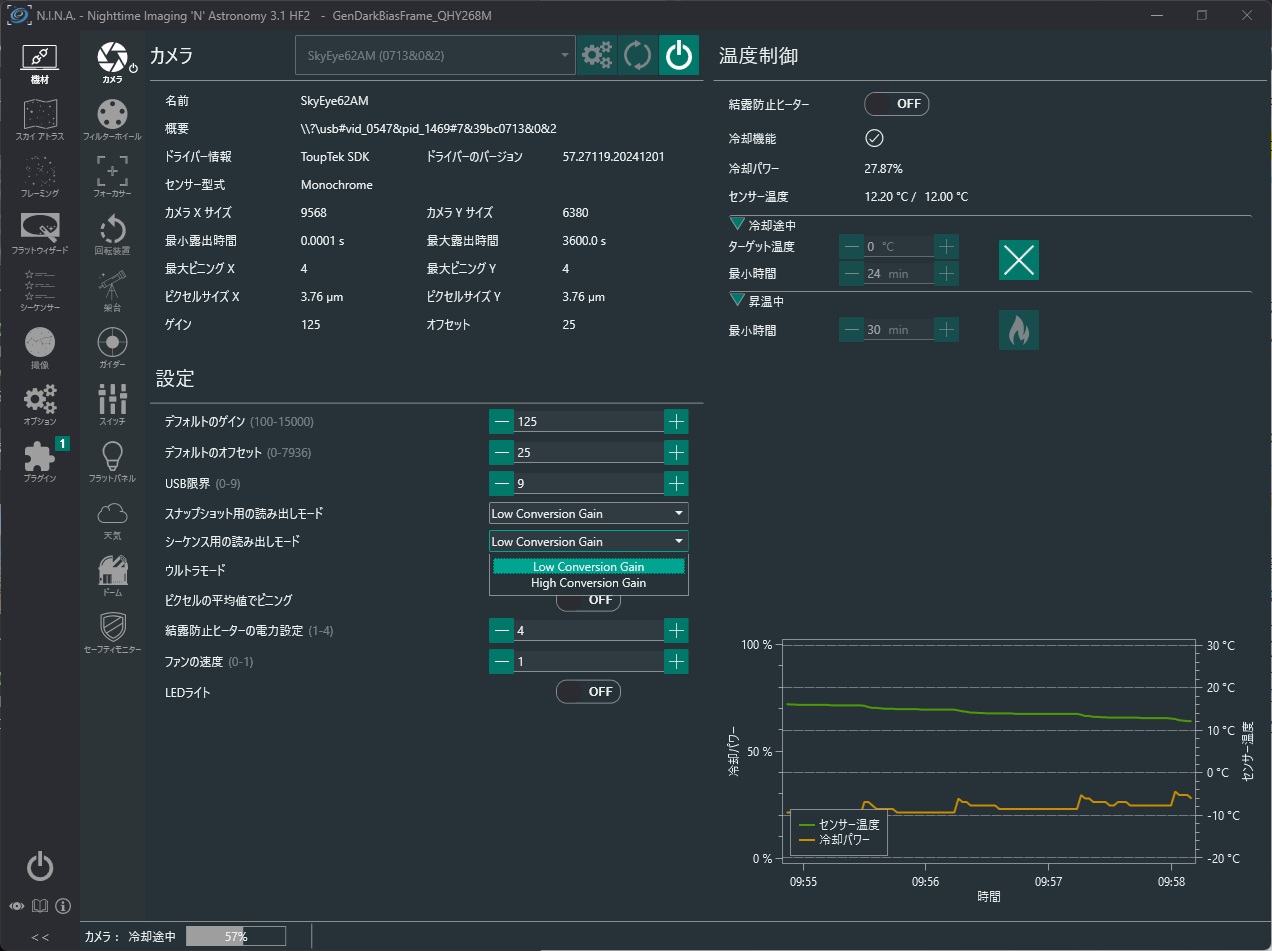This screenshot has height=951, width=1272.
Task: Increase デフォルトのゲイン default gain value
Action: coord(677,422)
